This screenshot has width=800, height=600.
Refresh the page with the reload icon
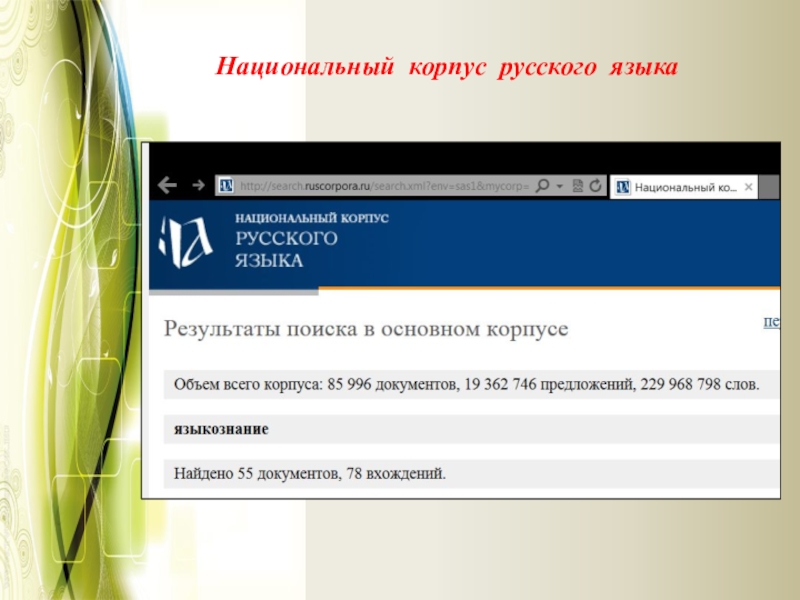point(595,186)
